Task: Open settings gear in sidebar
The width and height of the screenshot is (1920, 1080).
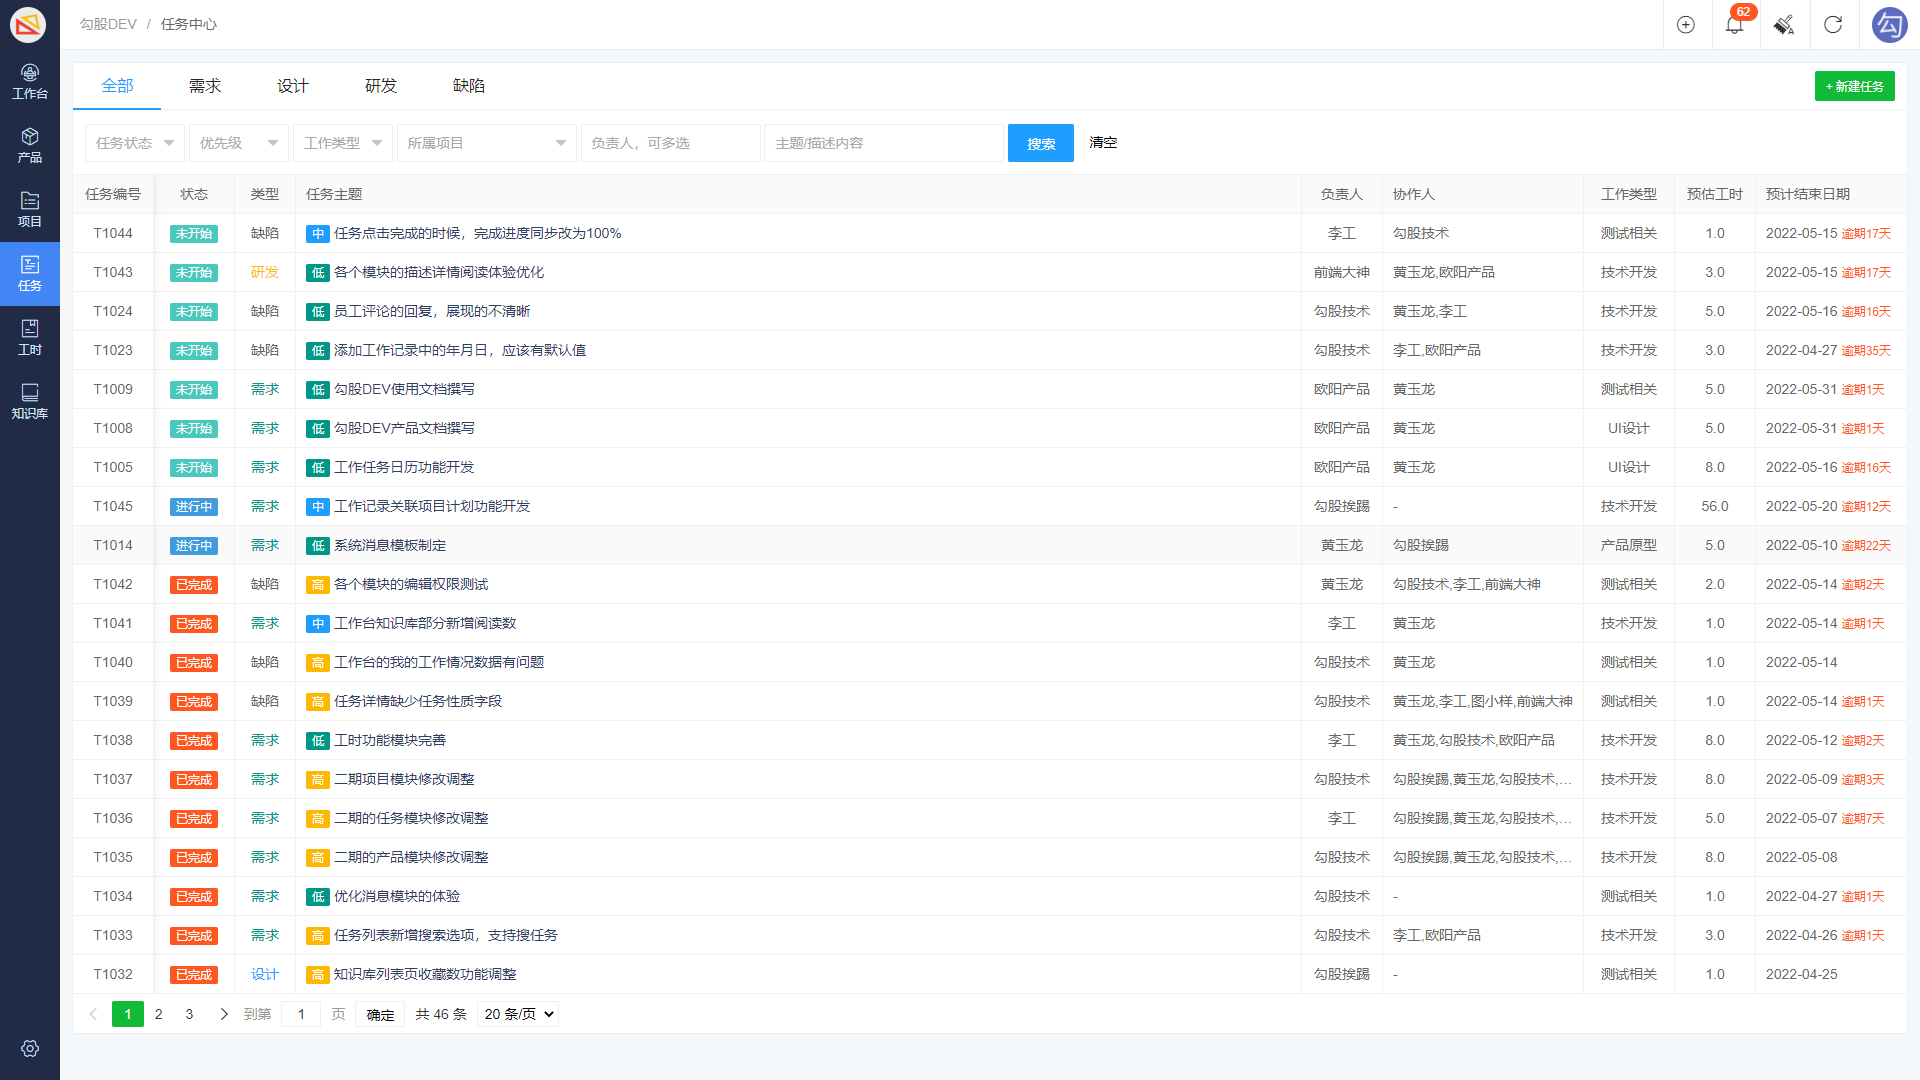Action: tap(30, 1048)
